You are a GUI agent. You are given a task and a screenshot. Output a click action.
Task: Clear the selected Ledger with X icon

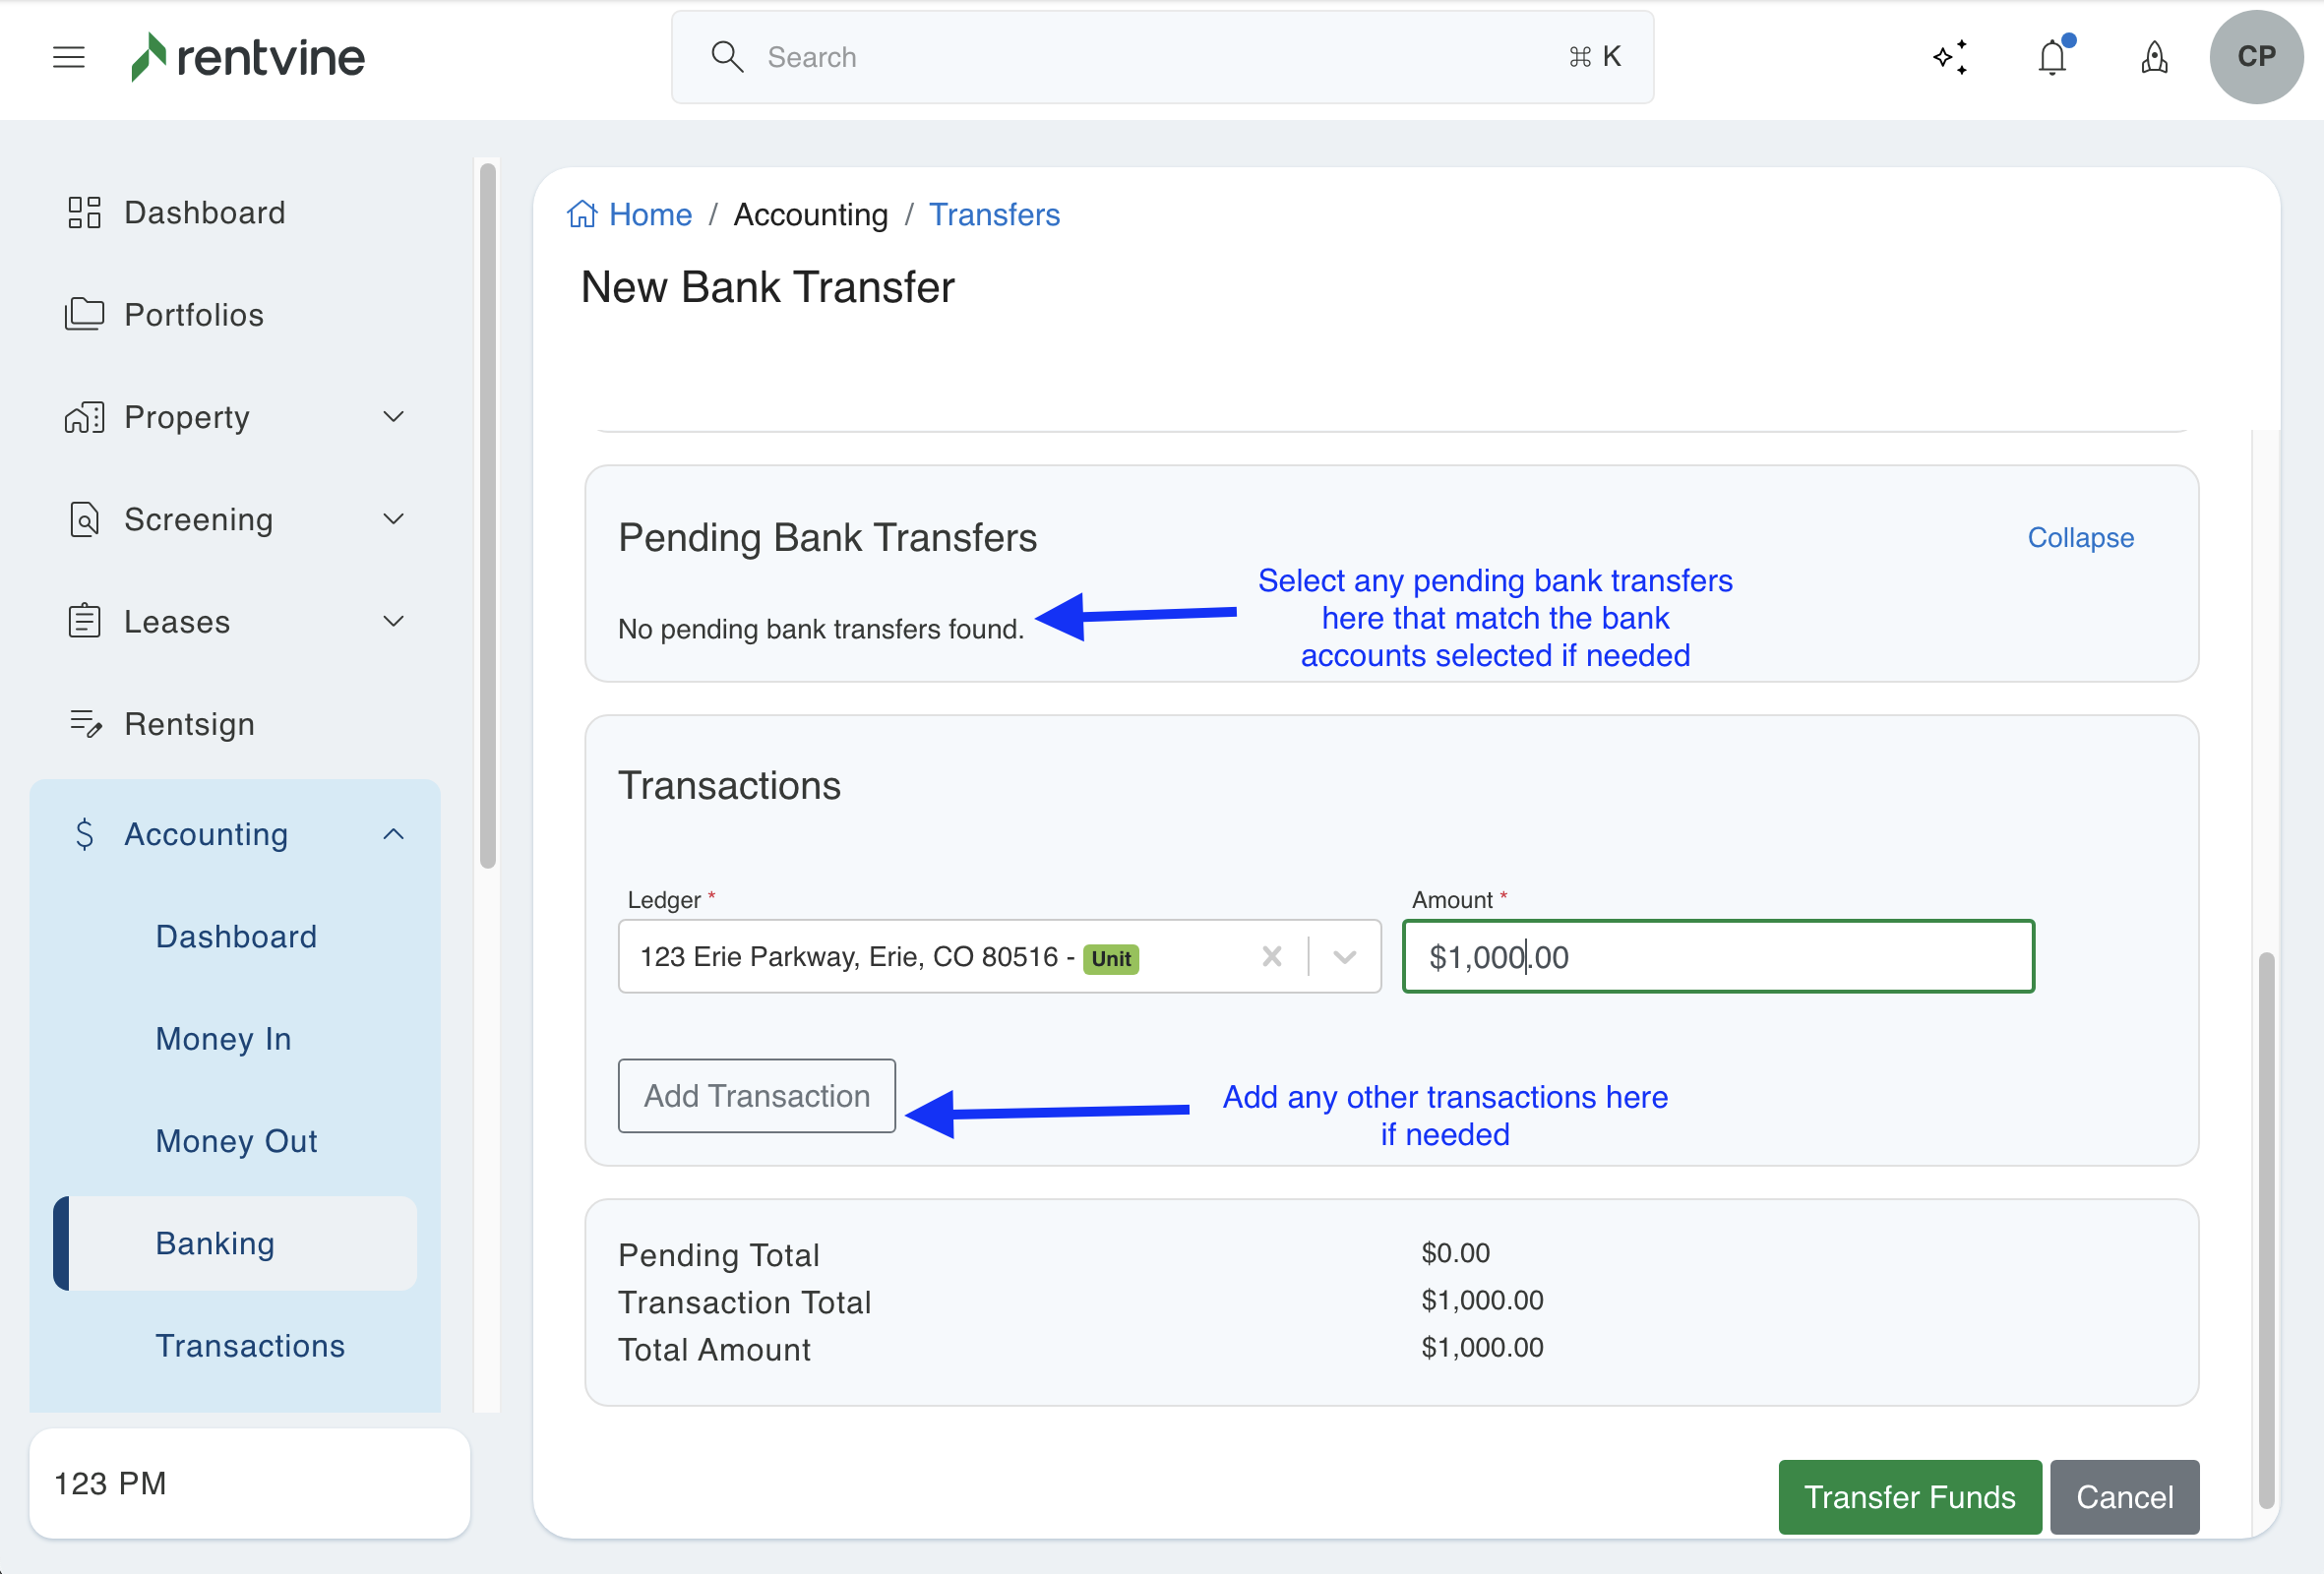point(1271,956)
